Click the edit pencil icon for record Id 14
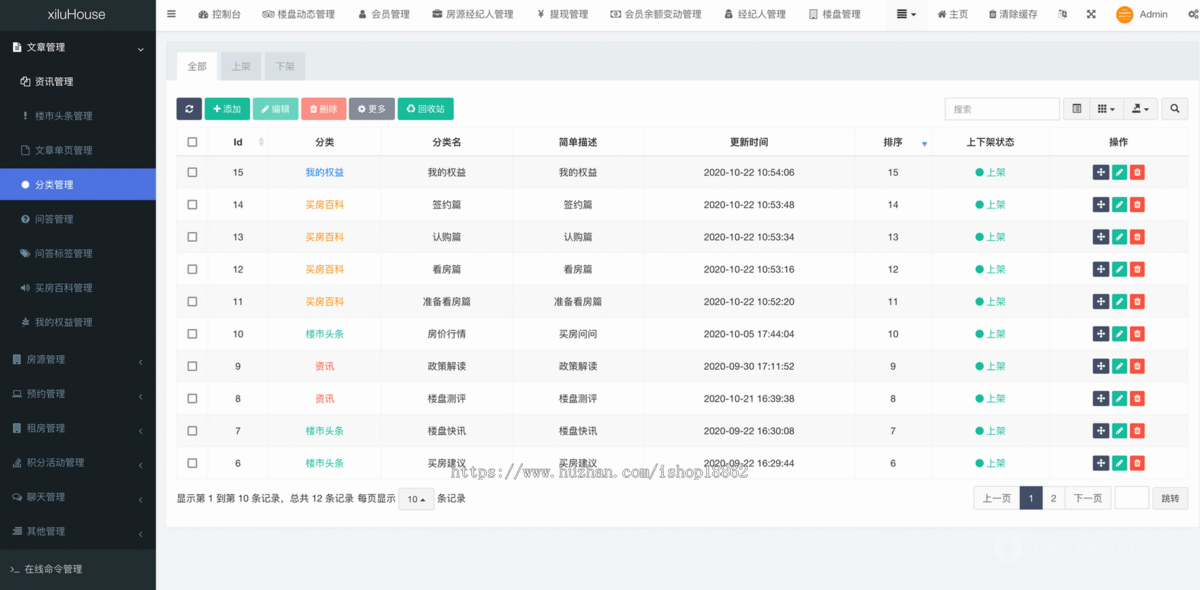 pyautogui.click(x=1119, y=204)
